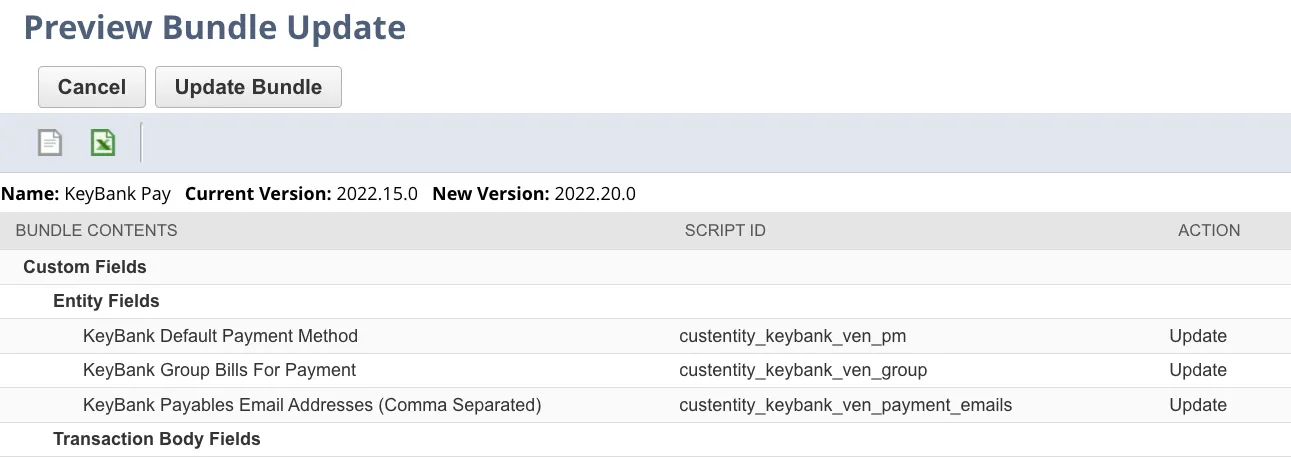Screen dimensions: 1291x457
Task: Select KeyBank Group Bills For Payment row
Action: 645,370
